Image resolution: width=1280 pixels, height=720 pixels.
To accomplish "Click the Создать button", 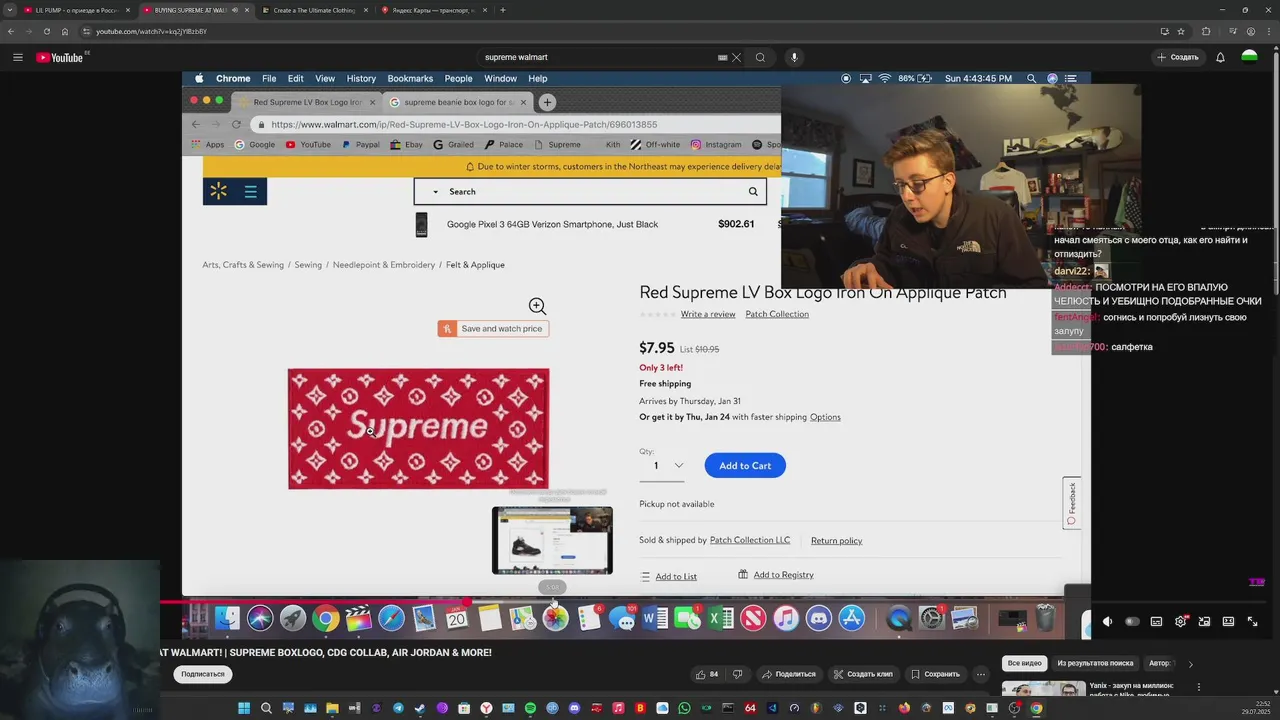I will pos(1178,57).
